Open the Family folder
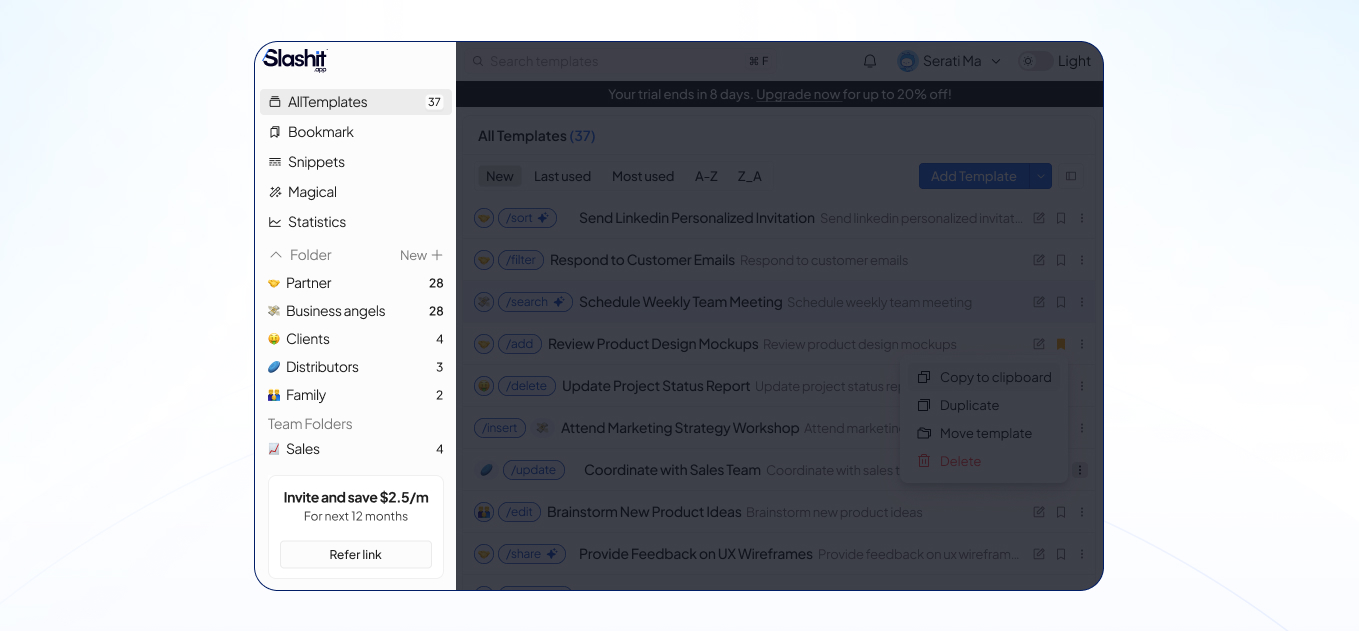Screen dimensions: 1359x631 pyautogui.click(x=356, y=395)
